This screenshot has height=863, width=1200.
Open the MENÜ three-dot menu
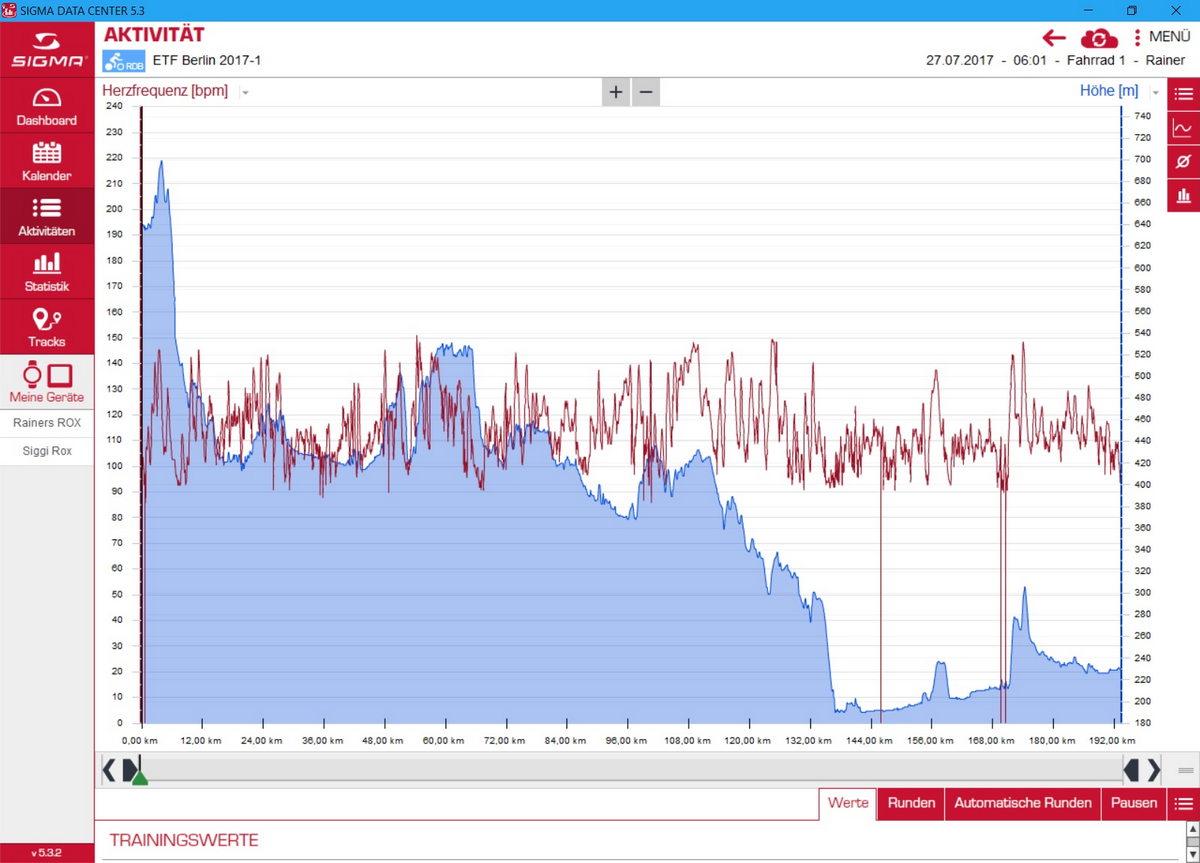click(1138, 38)
